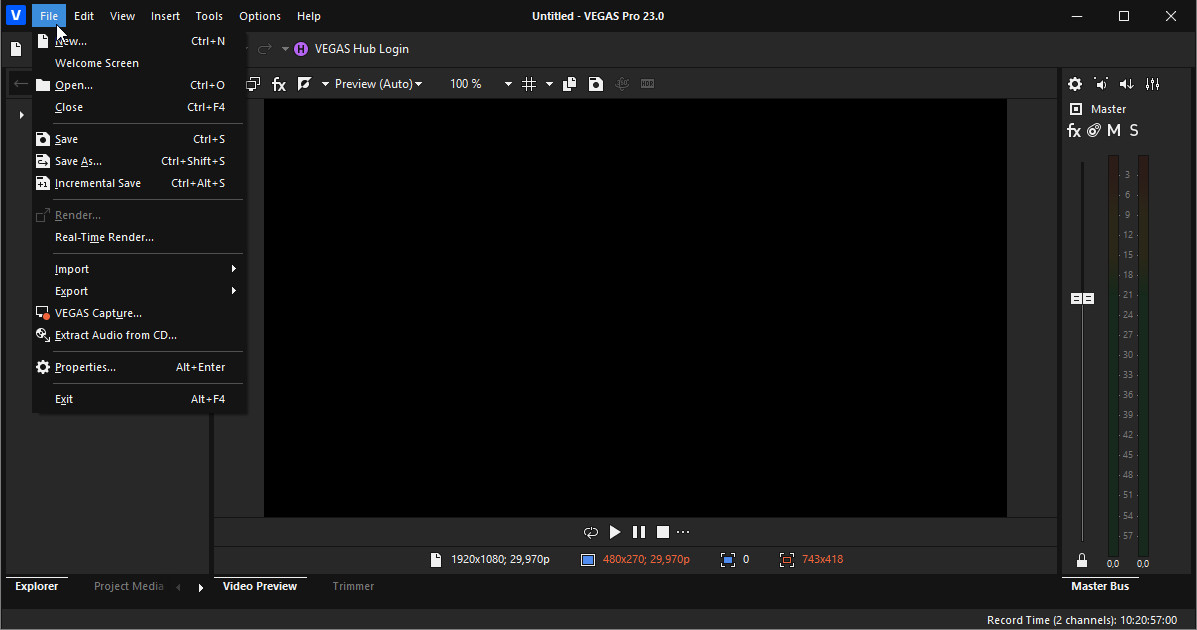The height and width of the screenshot is (630, 1197).
Task: Click the Downmix Output speaker icon
Action: [1127, 85]
